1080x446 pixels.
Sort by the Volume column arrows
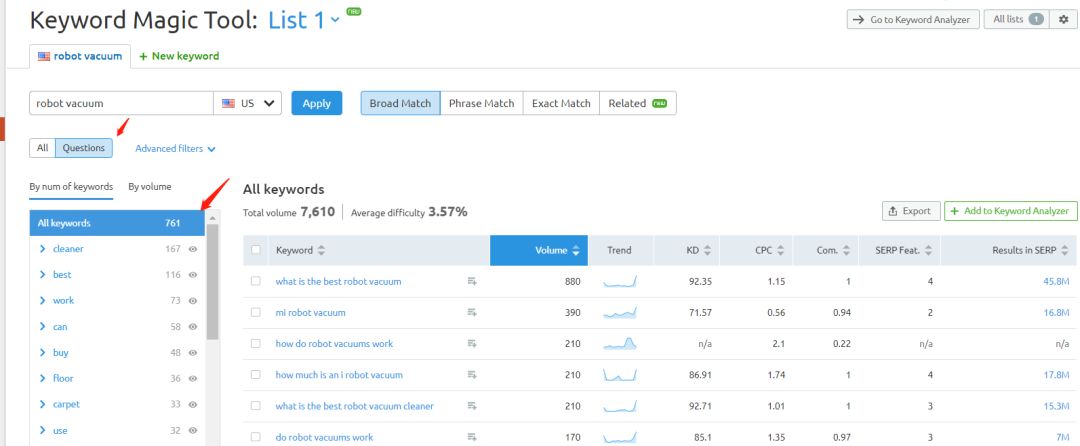[x=573, y=250]
